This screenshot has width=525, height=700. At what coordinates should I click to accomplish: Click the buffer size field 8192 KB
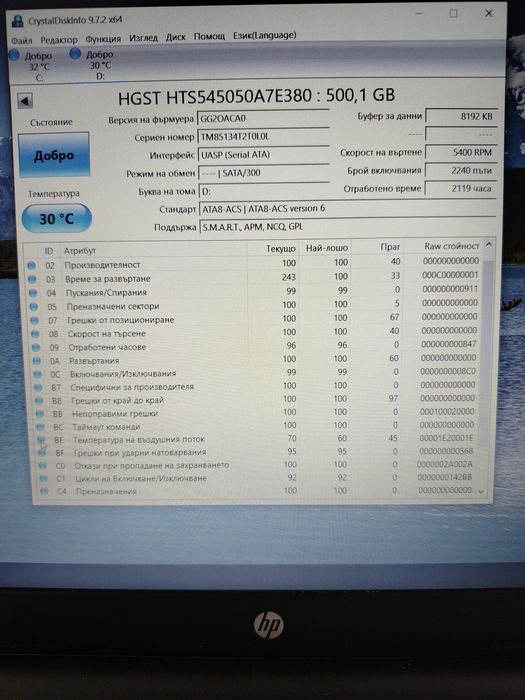[461, 116]
